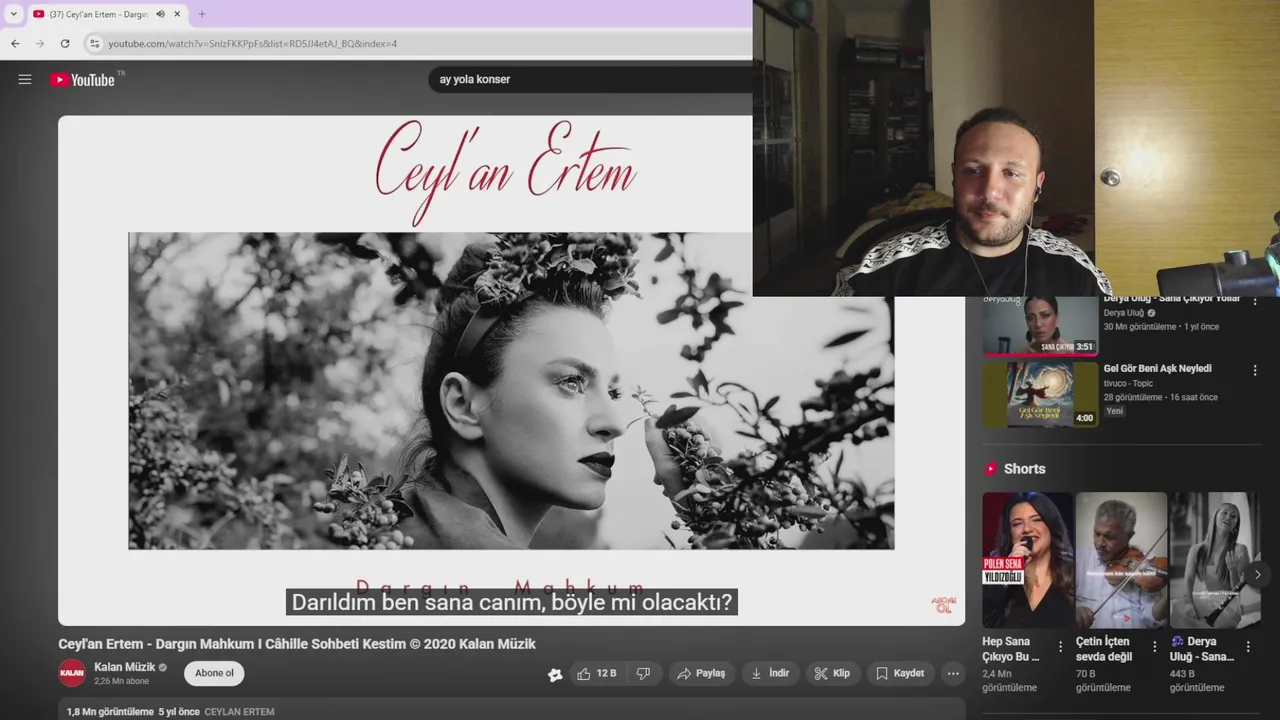Open 'Gel Gör Beni Aşk Neyledi' title link
The image size is (1280, 720).
1157,368
